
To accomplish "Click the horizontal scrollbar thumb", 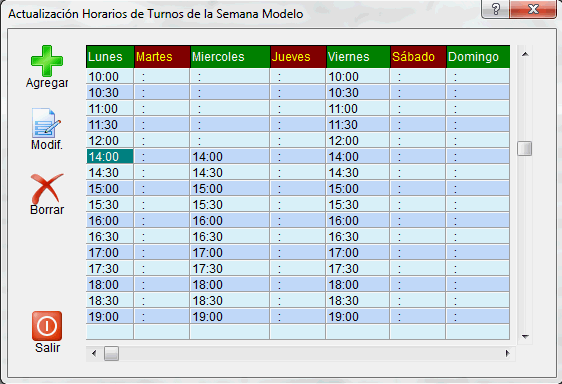I will point(111,354).
